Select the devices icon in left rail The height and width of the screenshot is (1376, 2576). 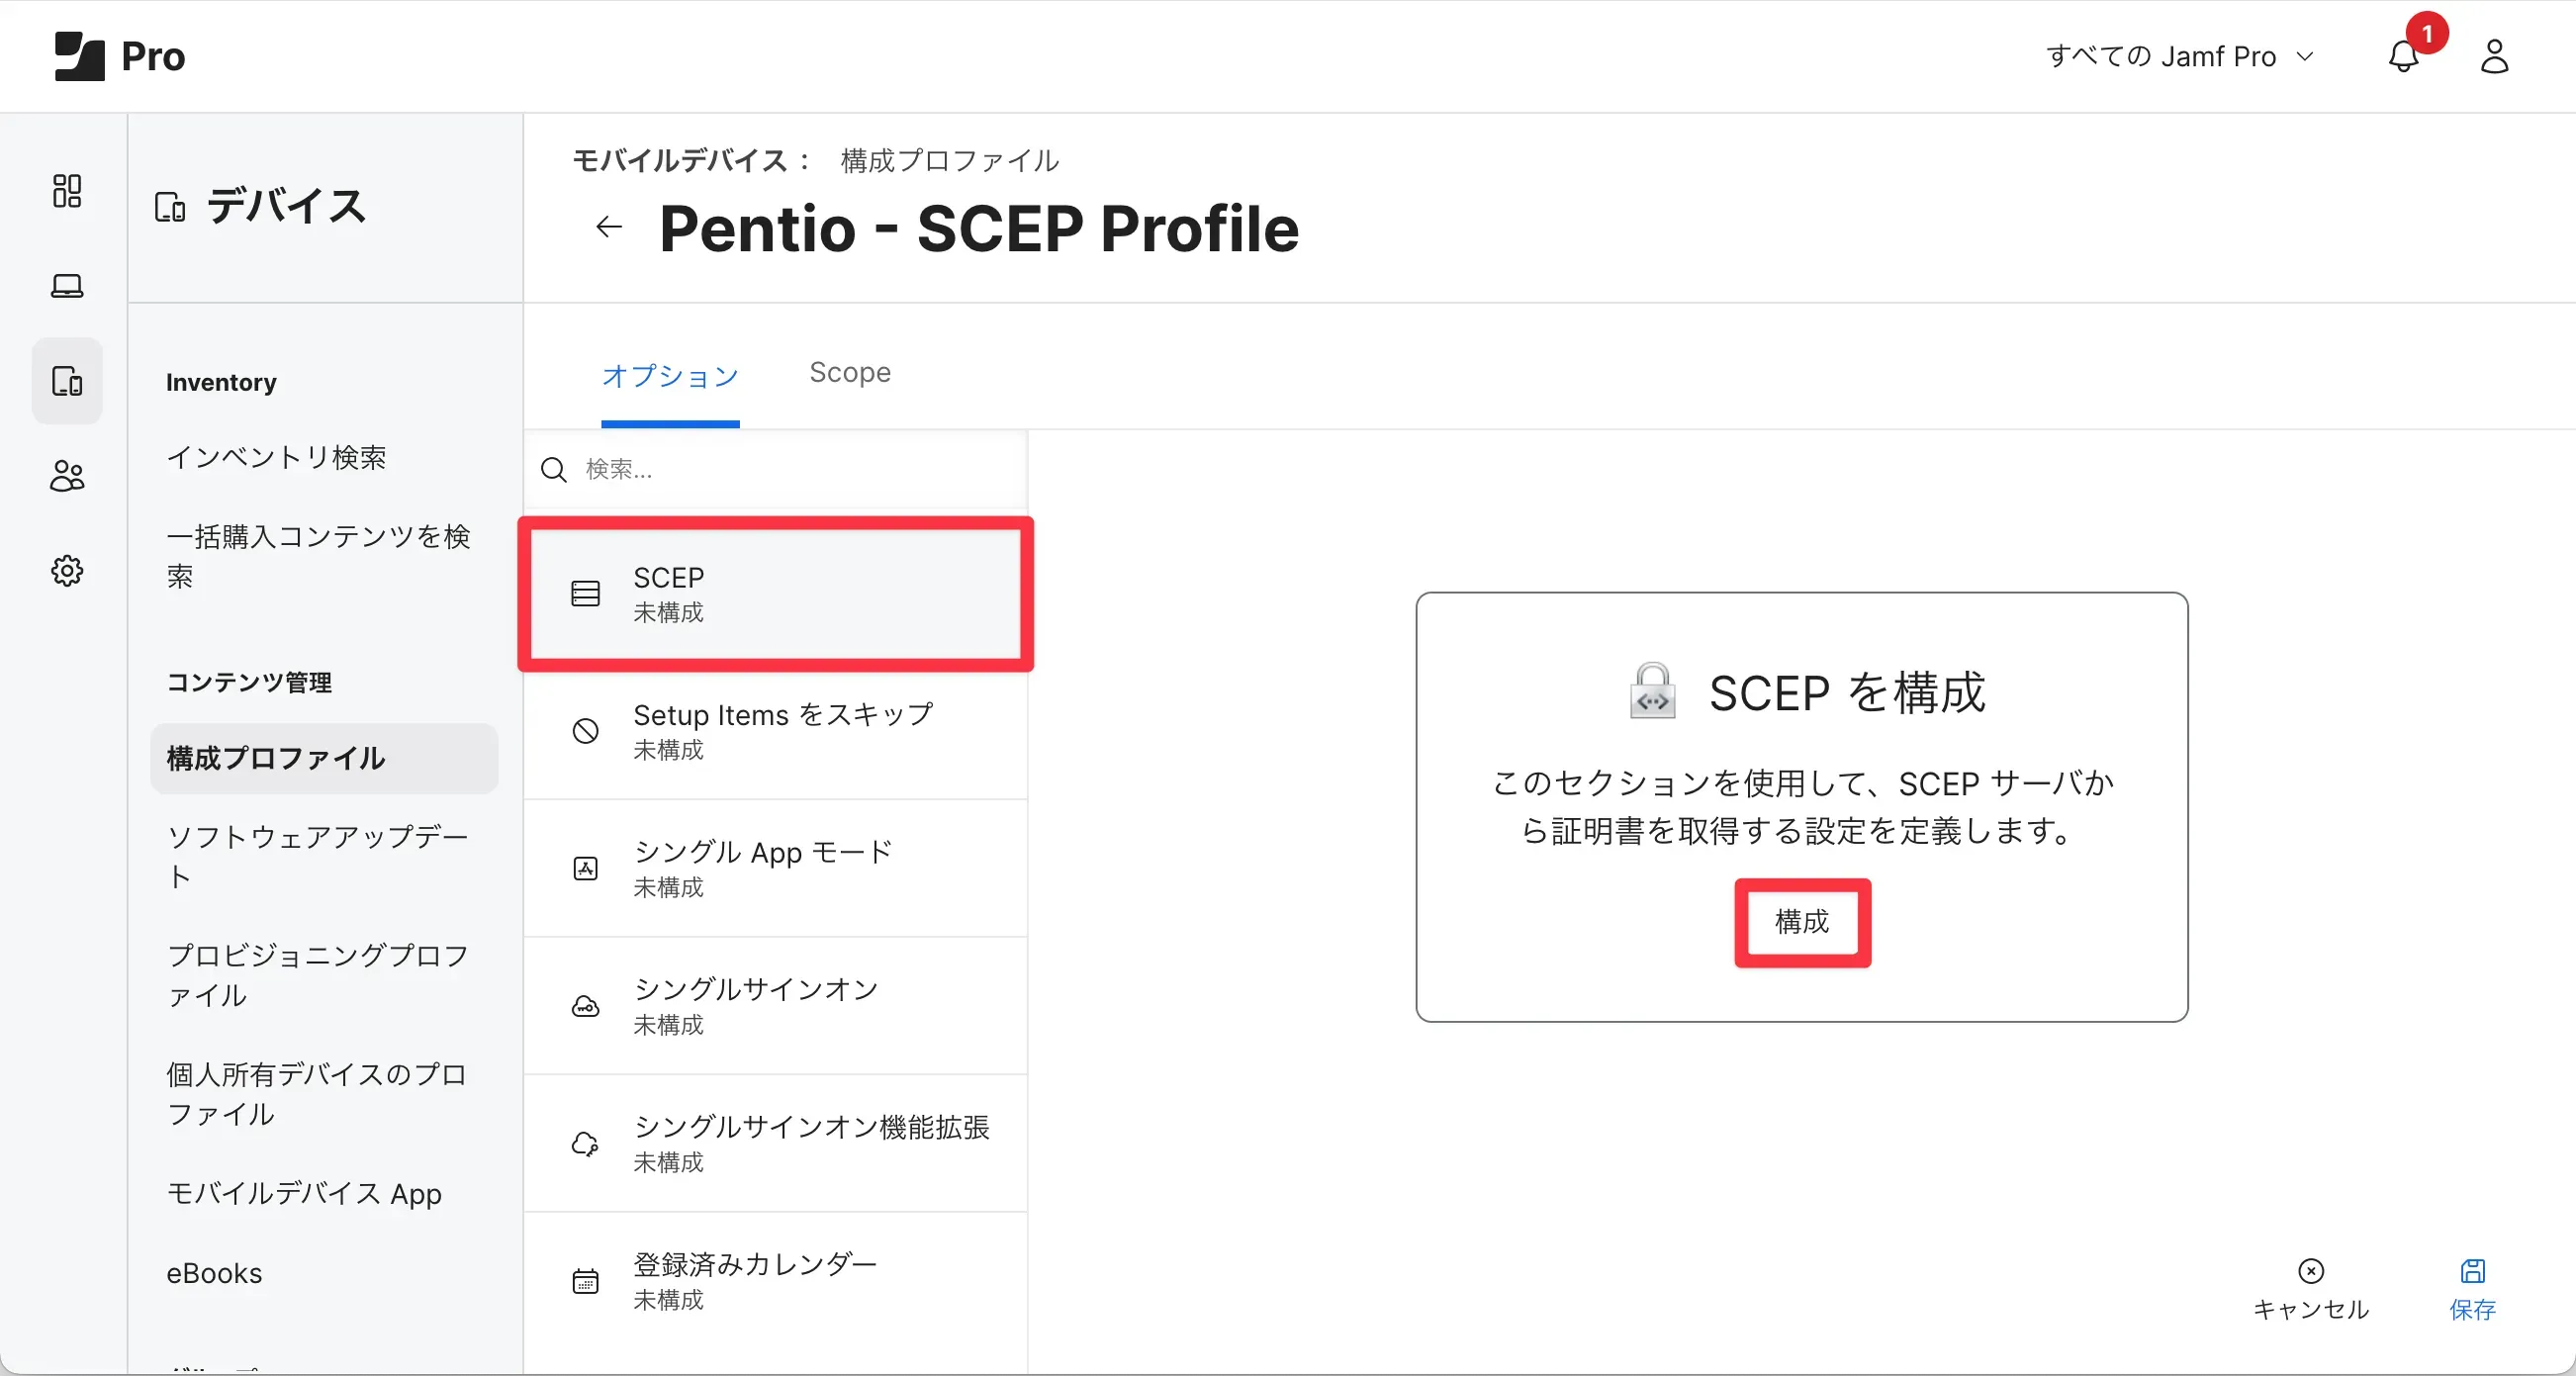pyautogui.click(x=67, y=381)
